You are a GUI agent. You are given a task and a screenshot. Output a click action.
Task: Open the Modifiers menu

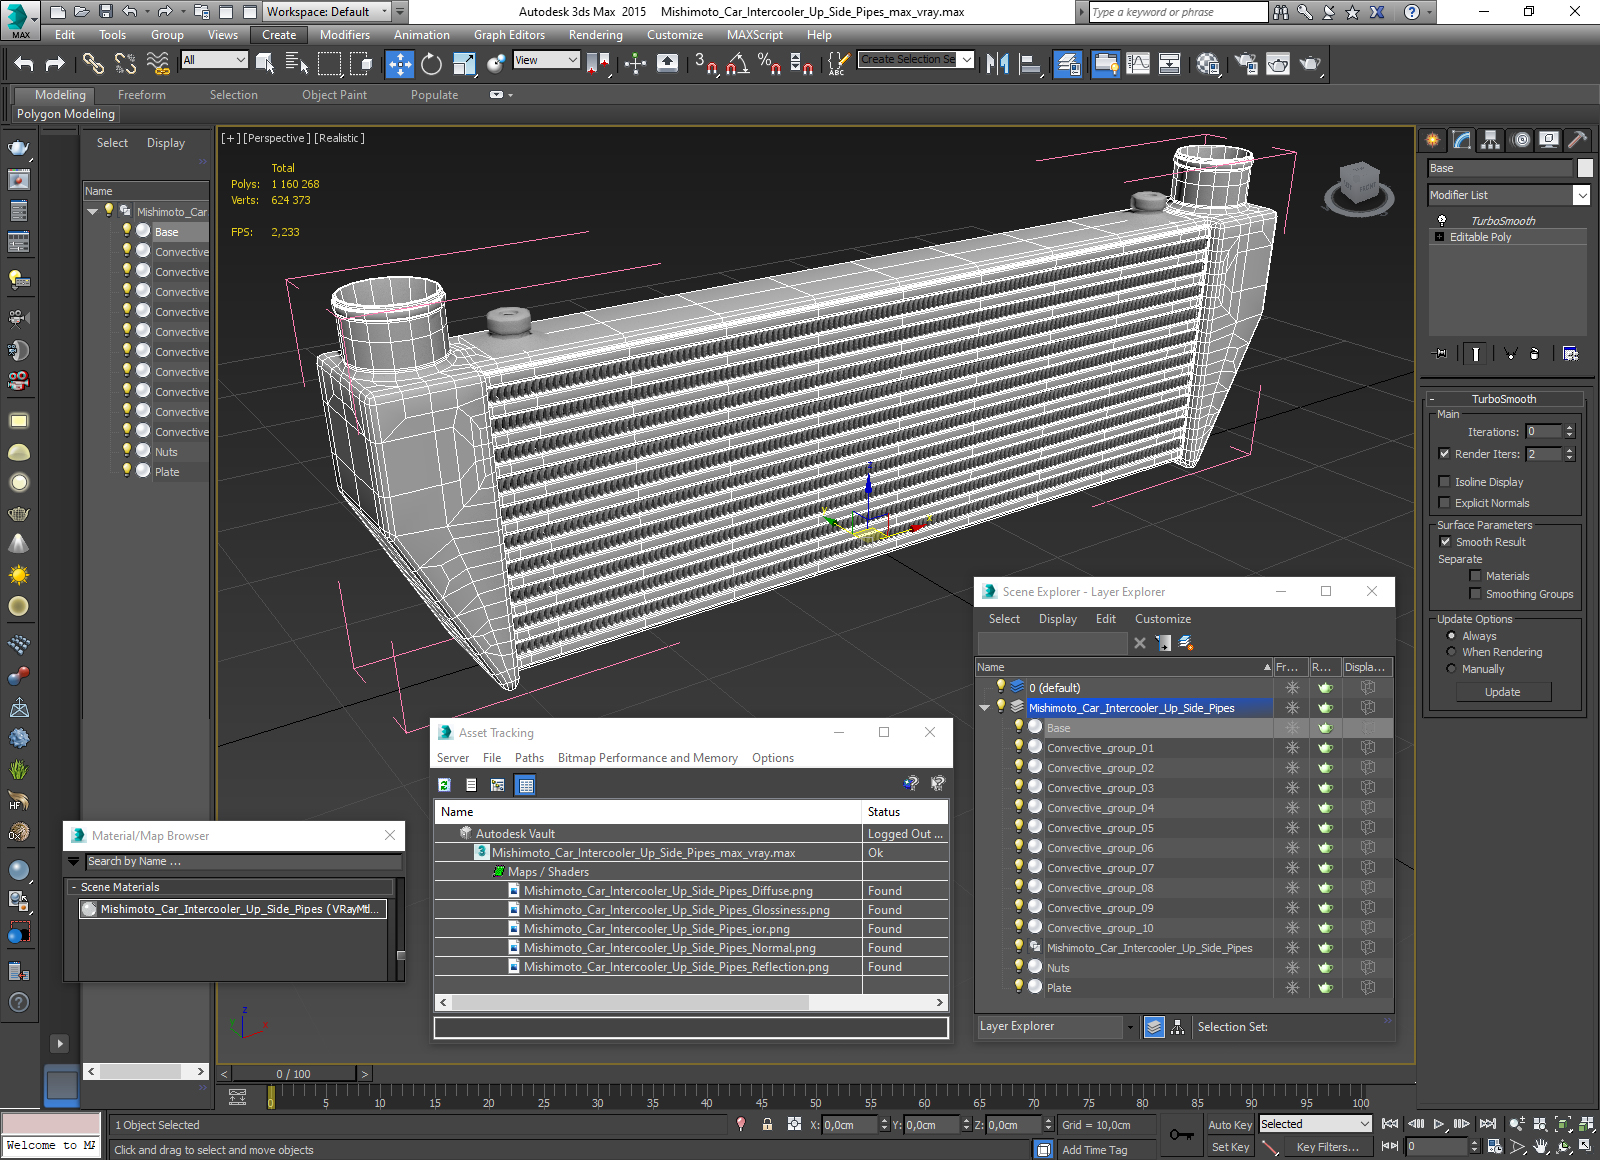click(x=345, y=35)
